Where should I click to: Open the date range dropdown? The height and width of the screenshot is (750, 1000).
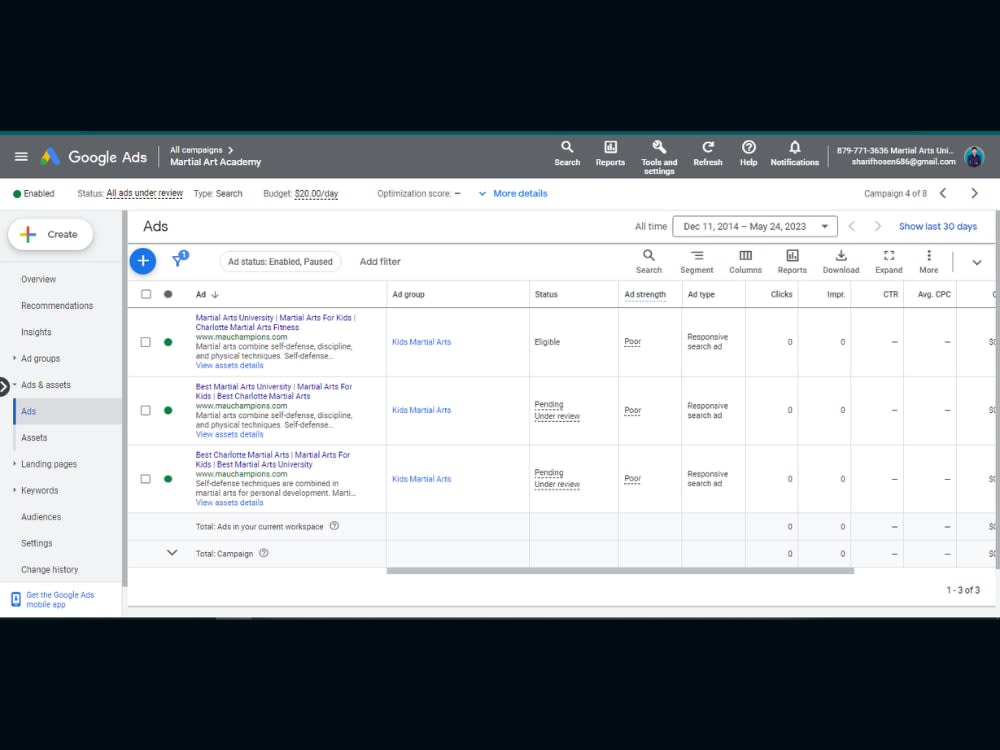pyautogui.click(x=754, y=226)
